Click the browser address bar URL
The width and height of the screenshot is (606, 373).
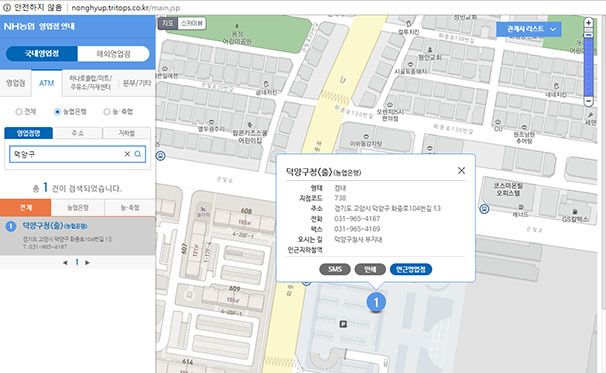(126, 7)
